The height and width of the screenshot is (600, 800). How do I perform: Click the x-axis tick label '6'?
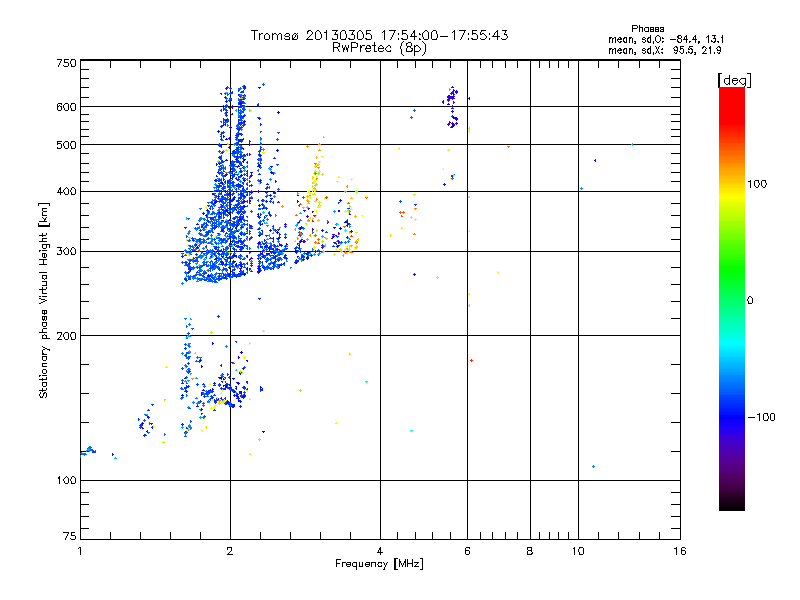tap(467, 551)
